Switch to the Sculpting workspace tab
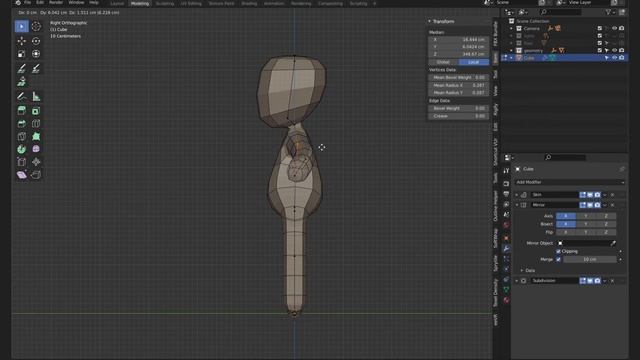 164,3
